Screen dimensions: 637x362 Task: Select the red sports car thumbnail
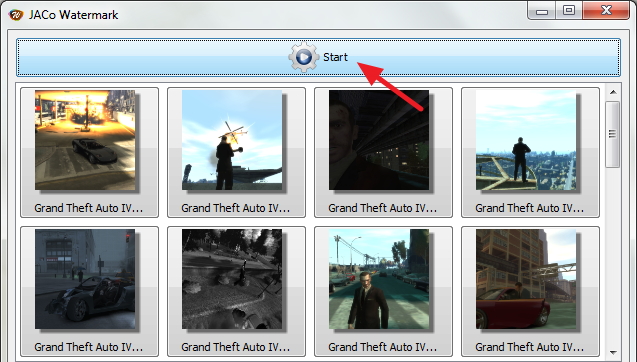[x=530, y=291]
